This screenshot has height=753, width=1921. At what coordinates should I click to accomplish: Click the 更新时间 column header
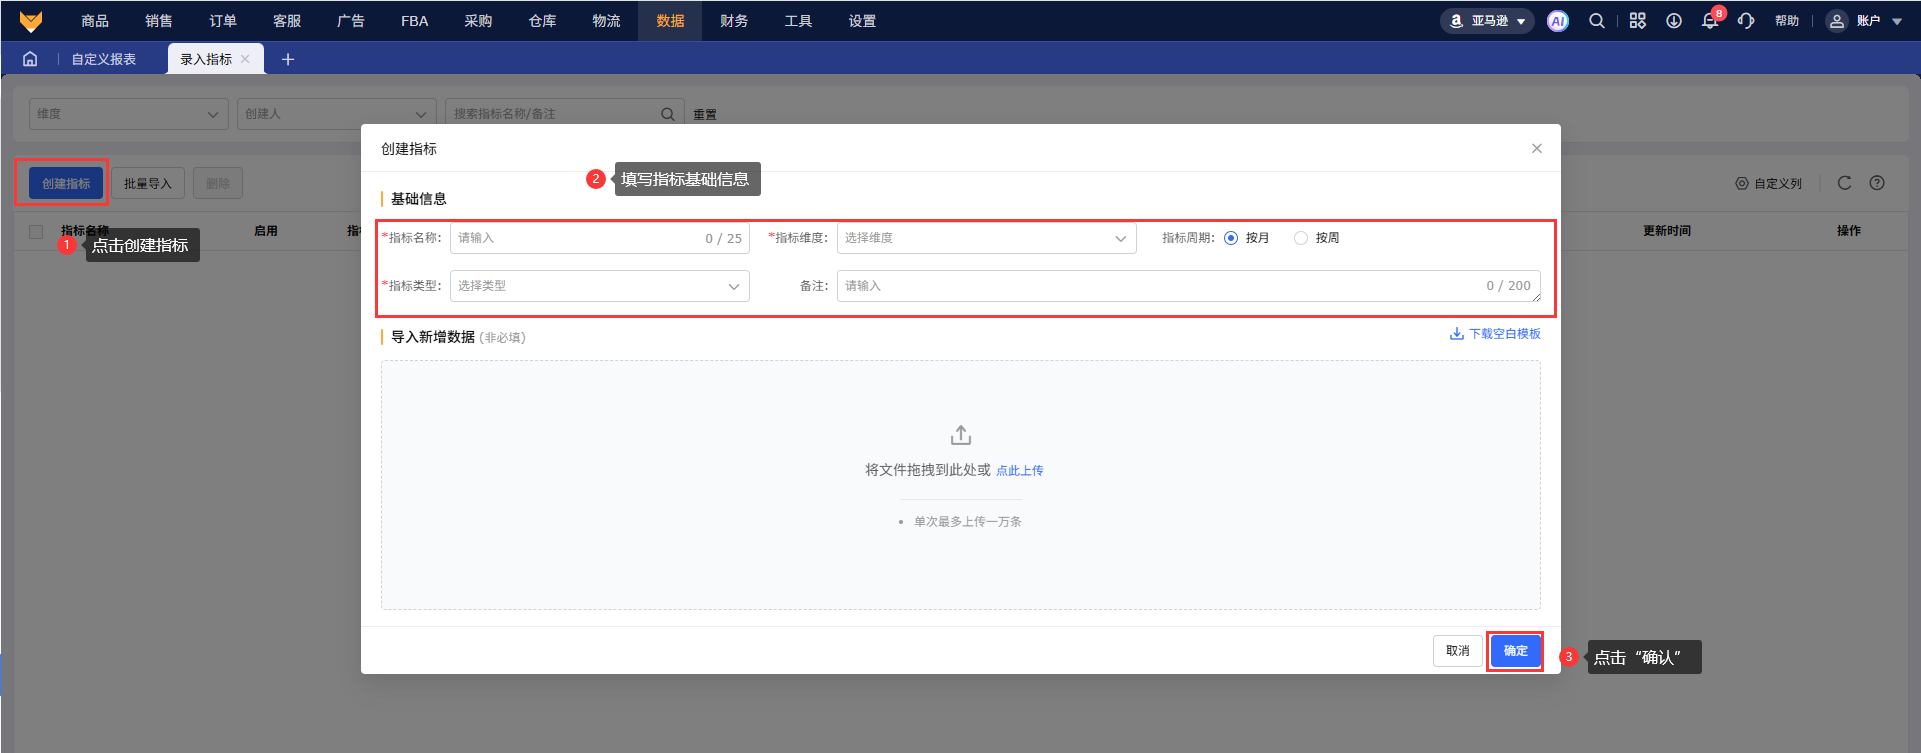(x=1667, y=231)
